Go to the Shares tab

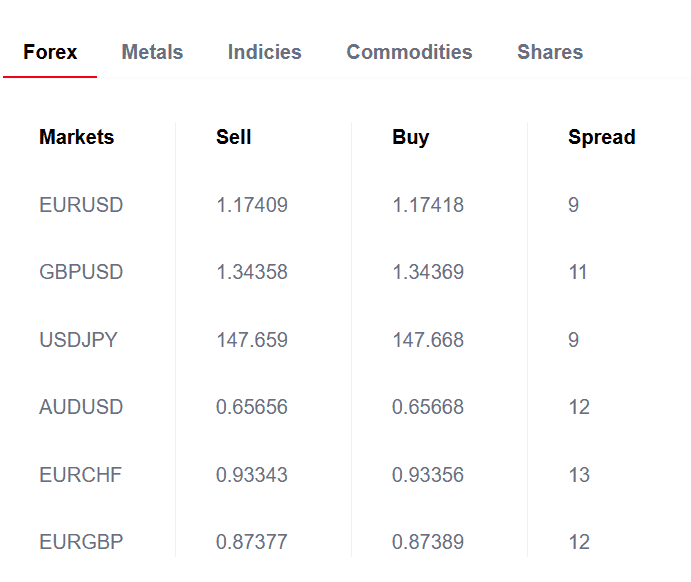pyautogui.click(x=549, y=52)
